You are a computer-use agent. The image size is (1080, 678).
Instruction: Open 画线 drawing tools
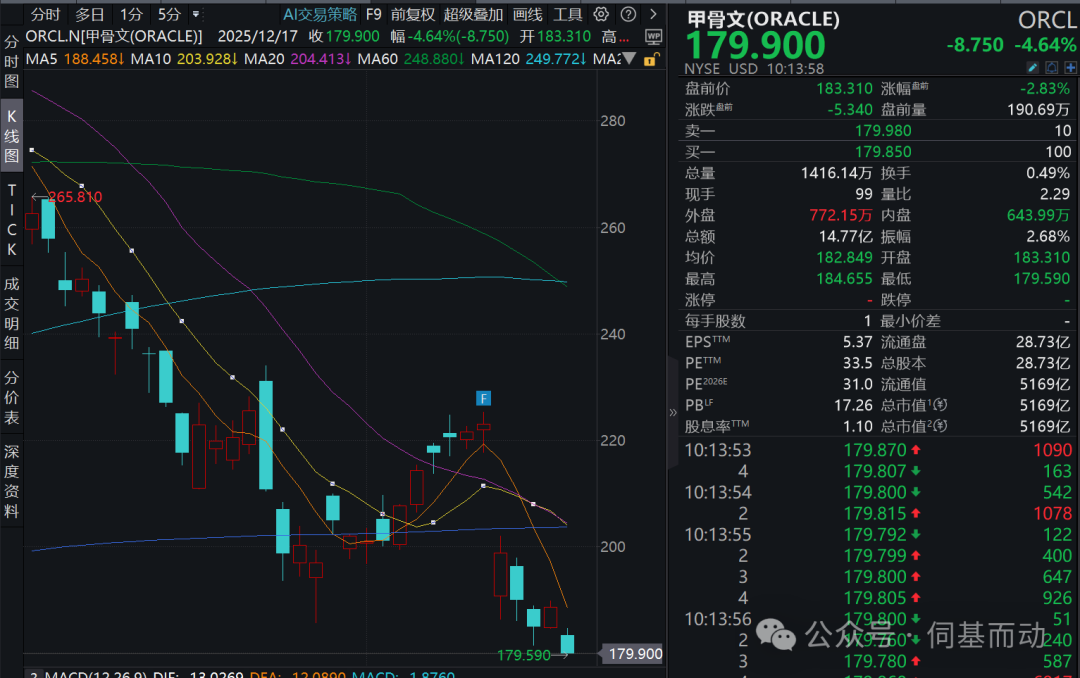pyautogui.click(x=528, y=14)
